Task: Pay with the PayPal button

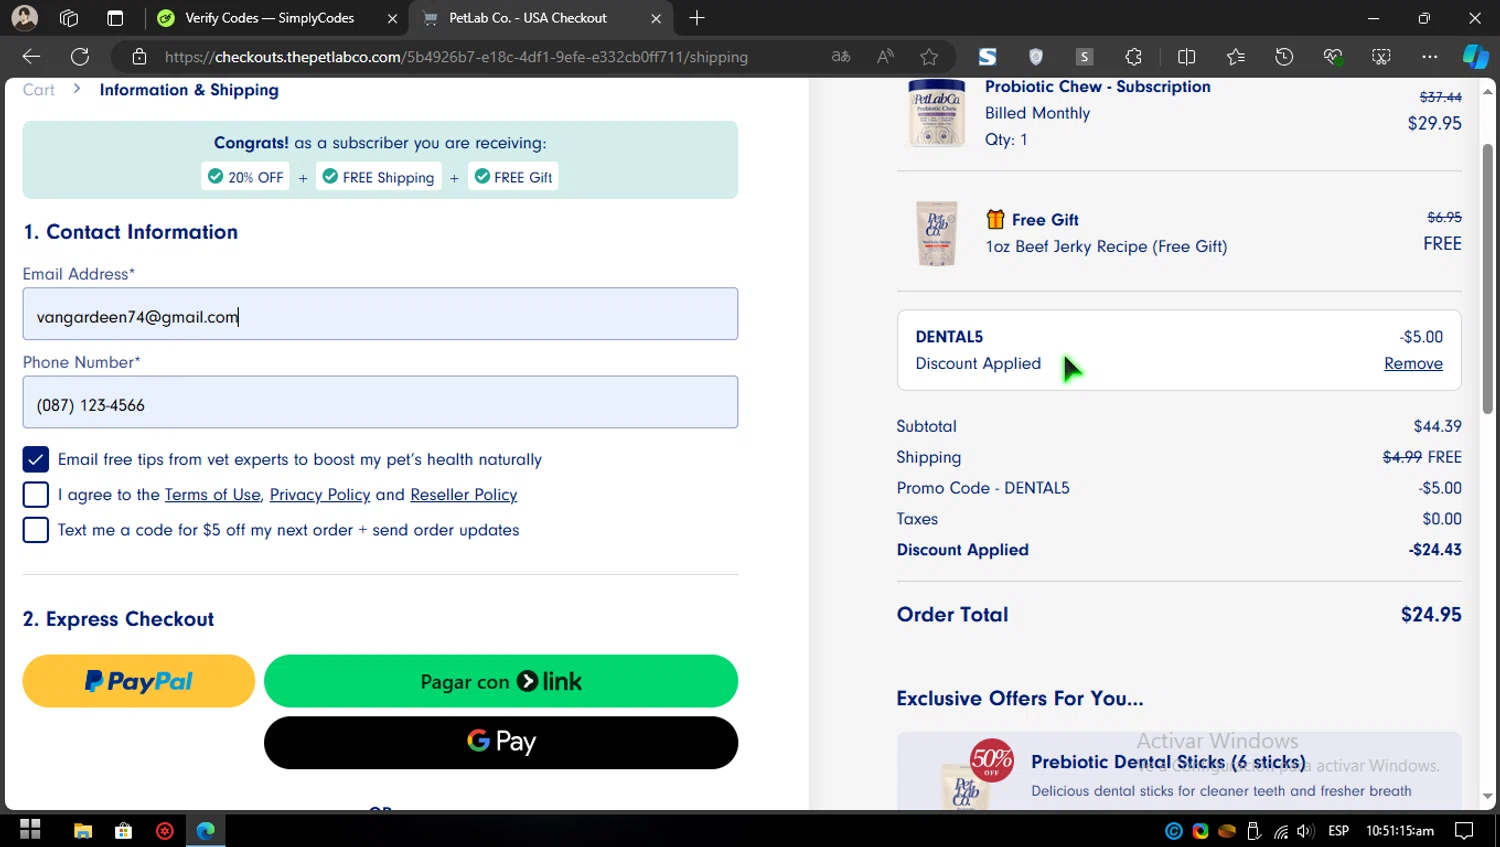Action: 139,681
